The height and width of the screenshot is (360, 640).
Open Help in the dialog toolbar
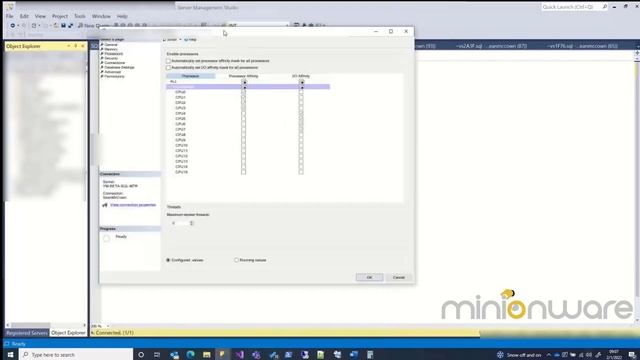pos(190,40)
